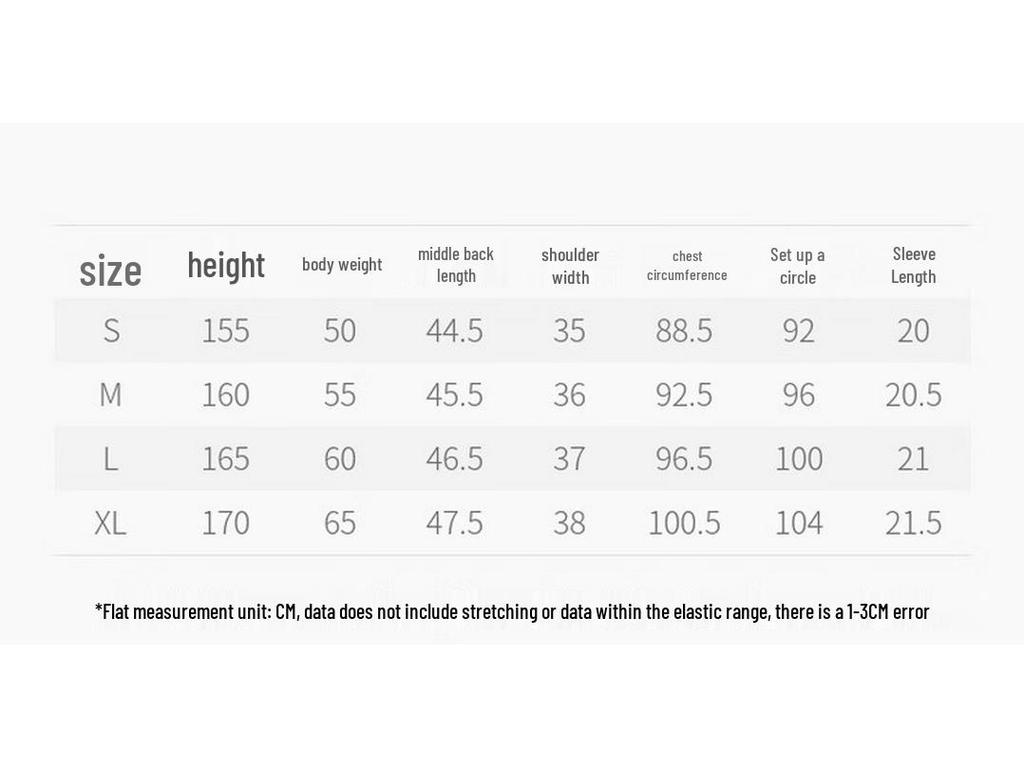Click the "shoulder width" column header
The image size is (1024, 768).
pyautogui.click(x=570, y=266)
